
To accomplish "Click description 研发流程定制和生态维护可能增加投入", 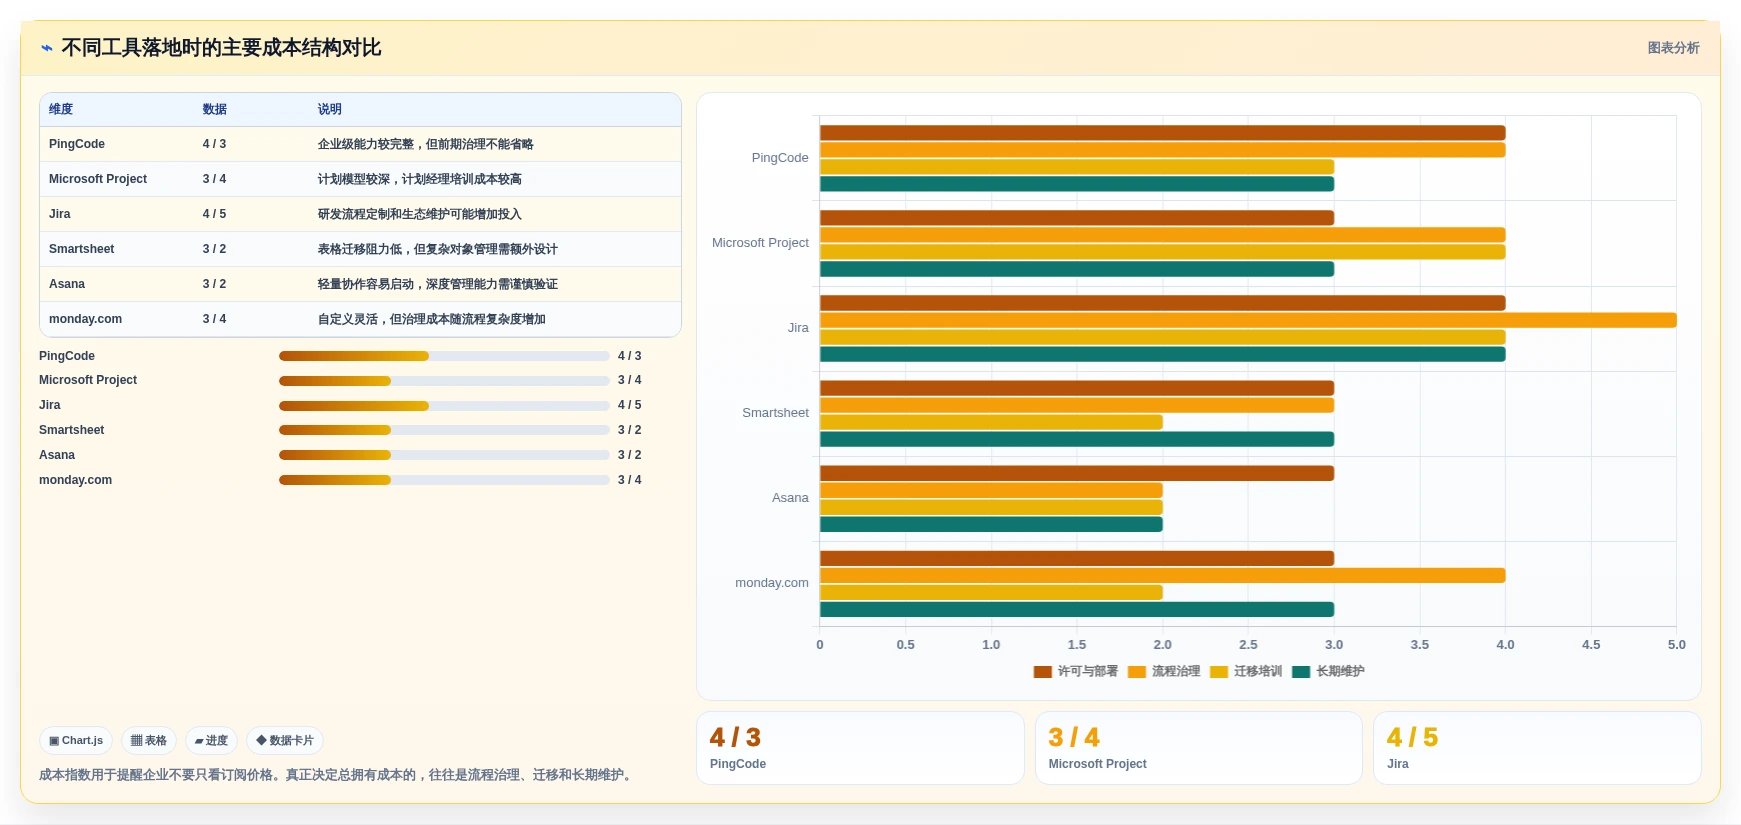I will (x=420, y=214).
